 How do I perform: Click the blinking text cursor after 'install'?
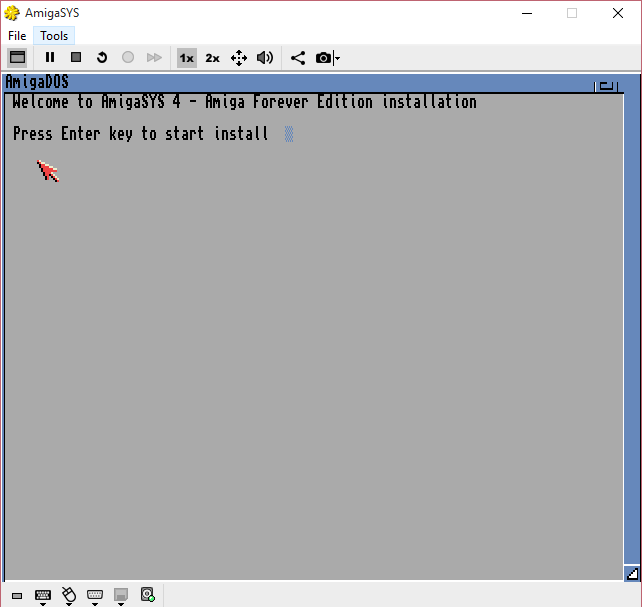(x=289, y=134)
